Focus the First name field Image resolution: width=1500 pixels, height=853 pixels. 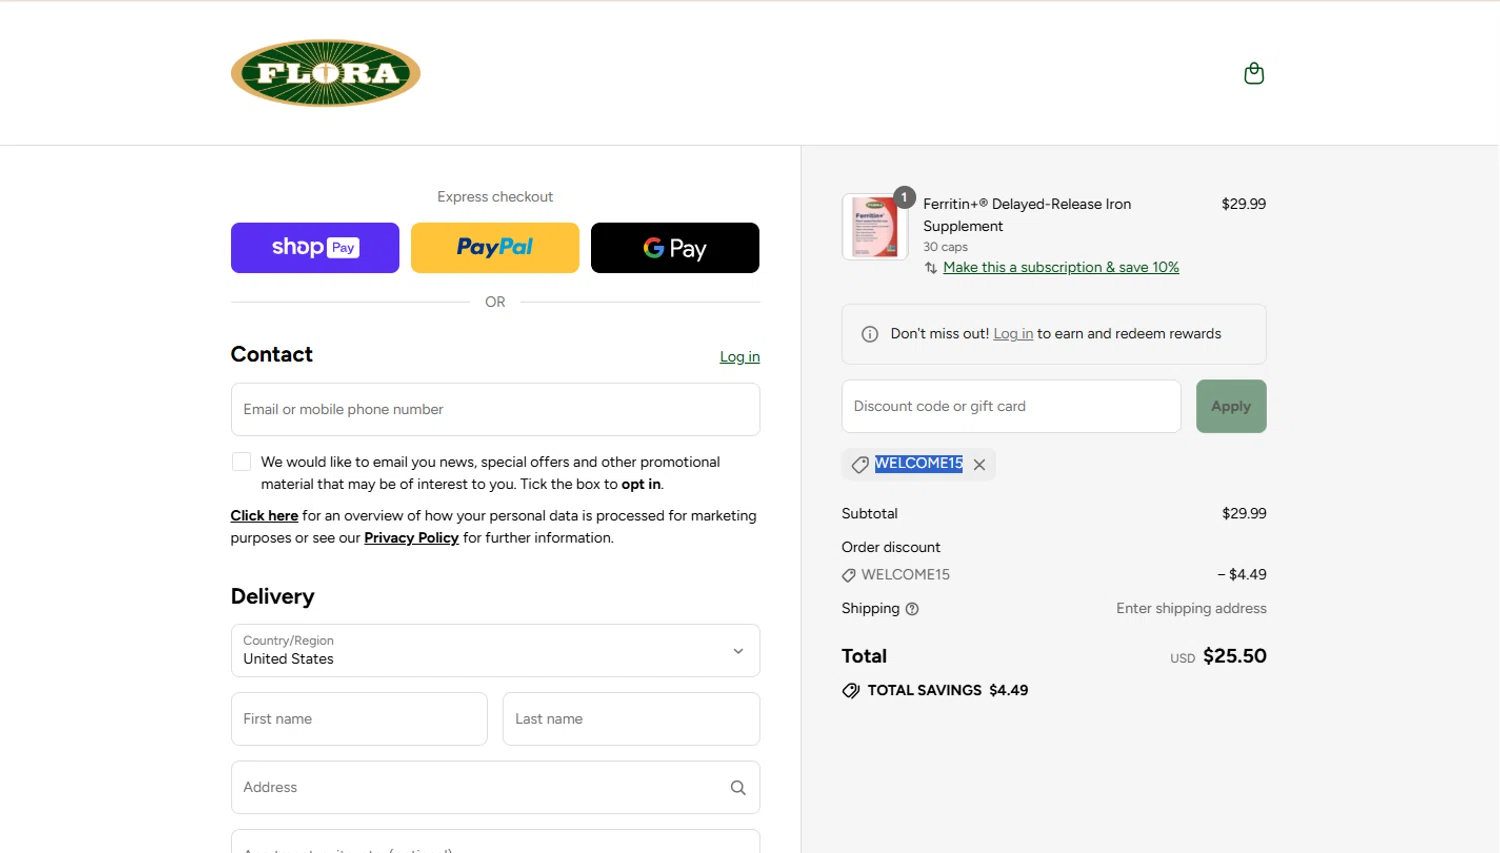pos(359,719)
